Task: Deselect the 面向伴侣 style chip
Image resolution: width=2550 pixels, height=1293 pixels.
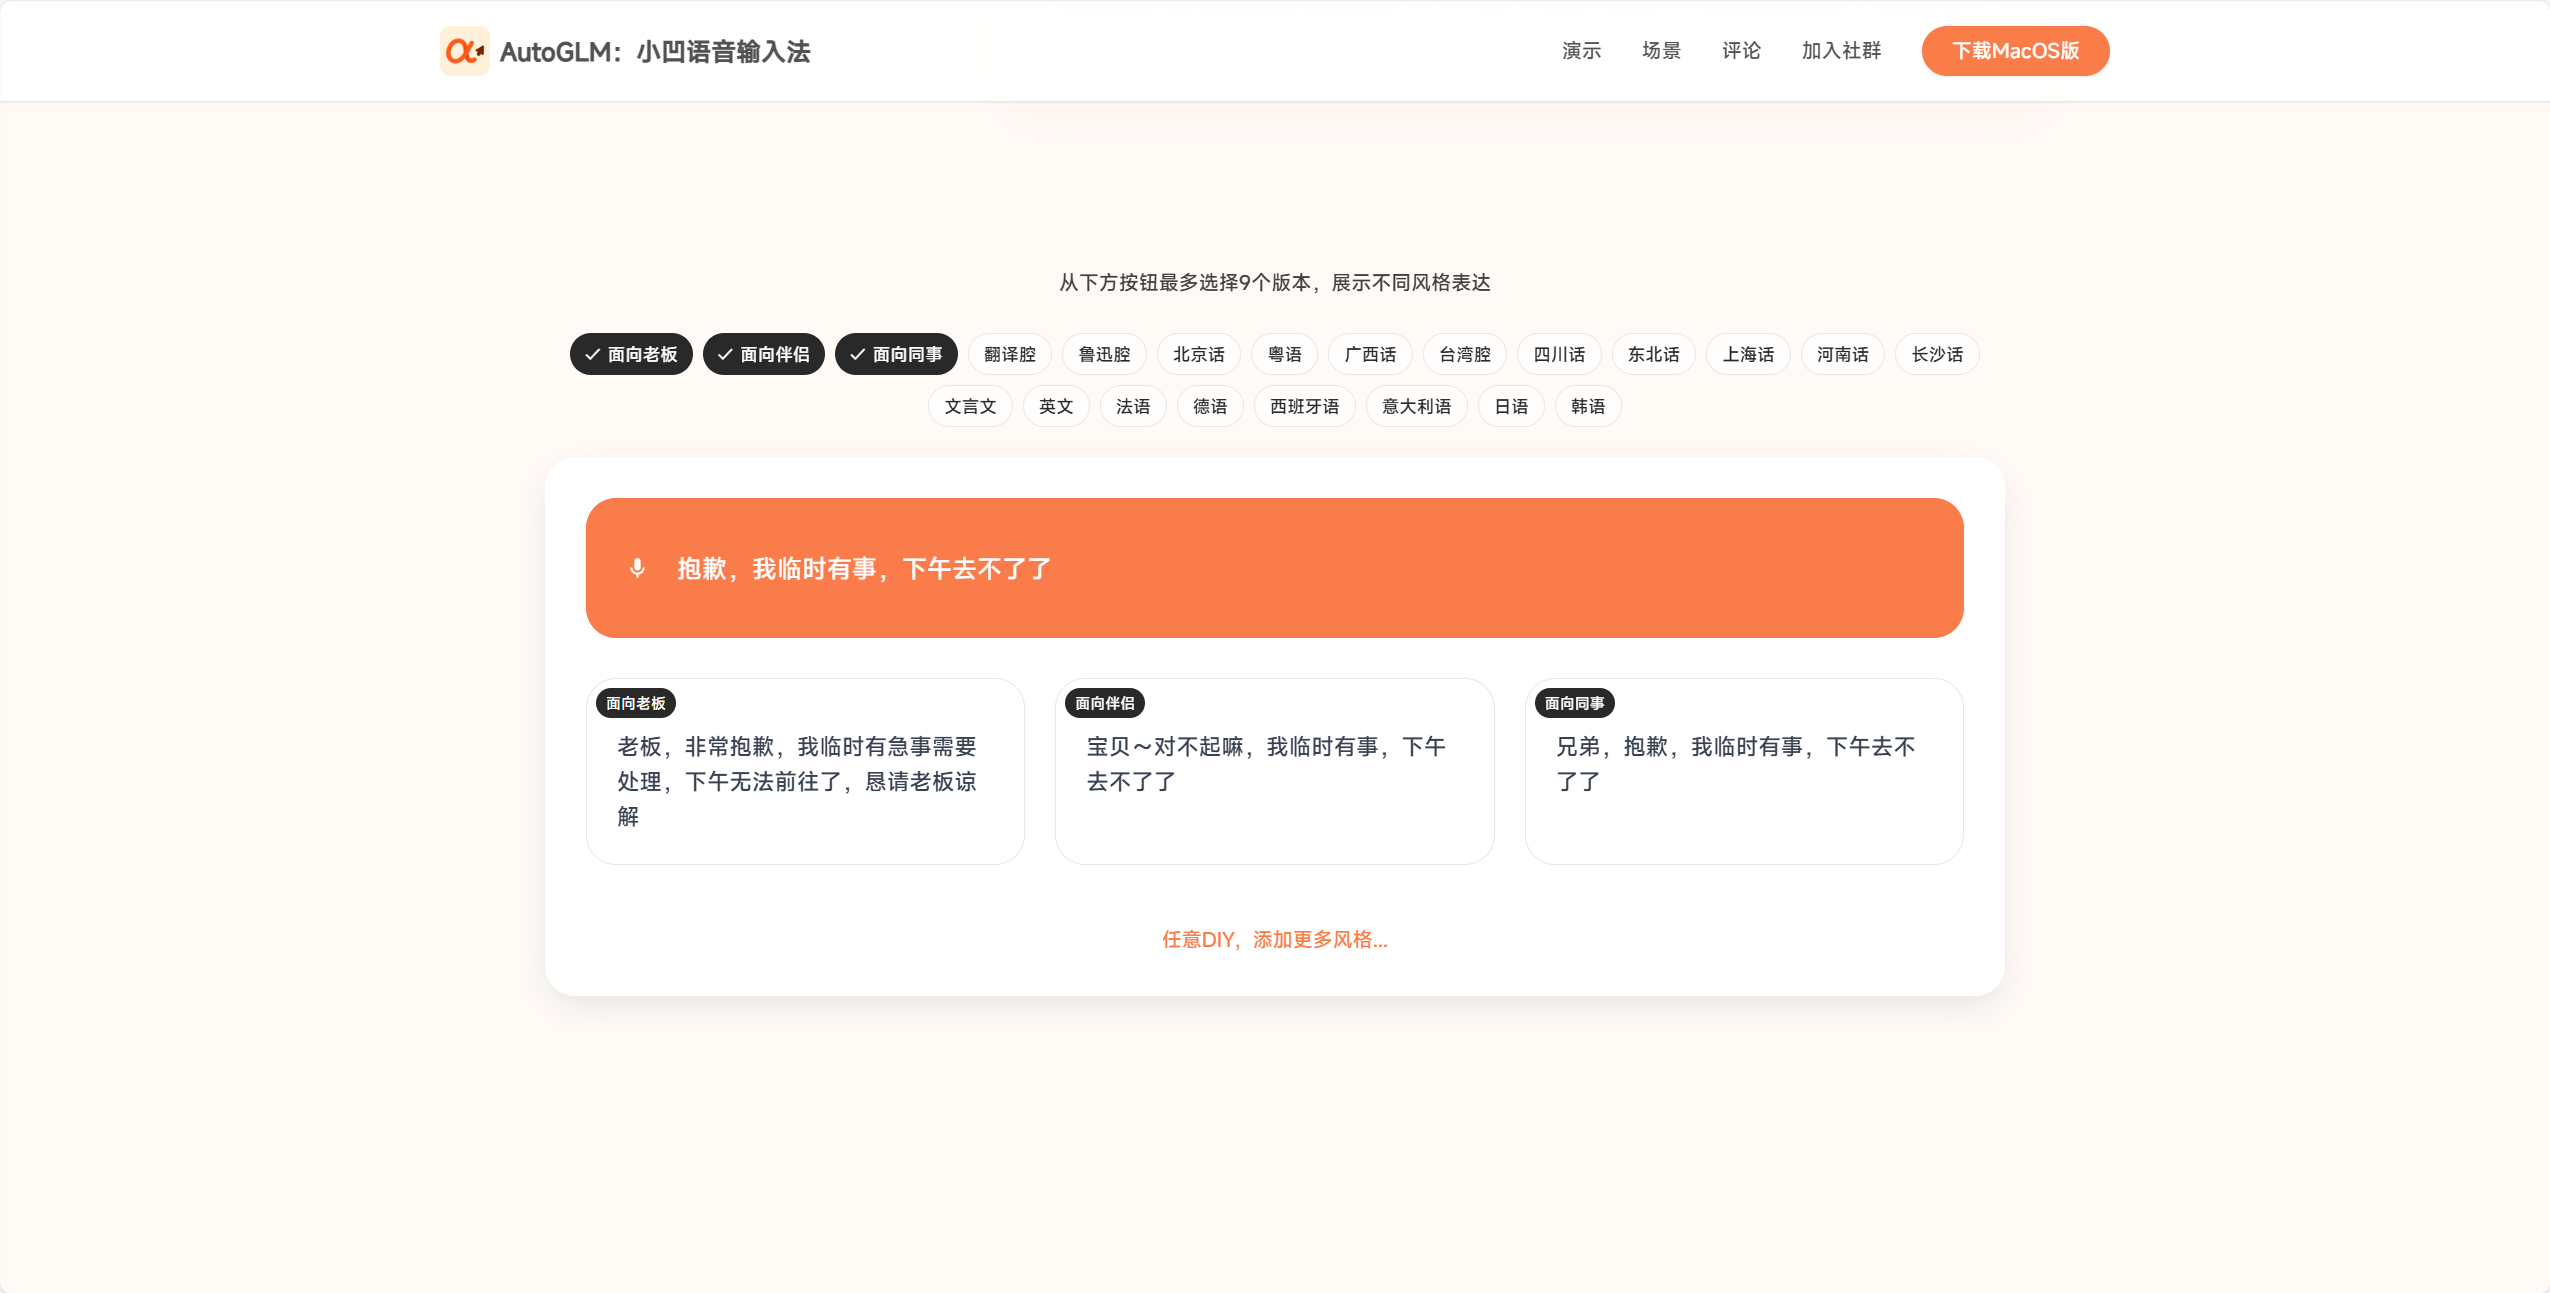Action: coord(764,354)
